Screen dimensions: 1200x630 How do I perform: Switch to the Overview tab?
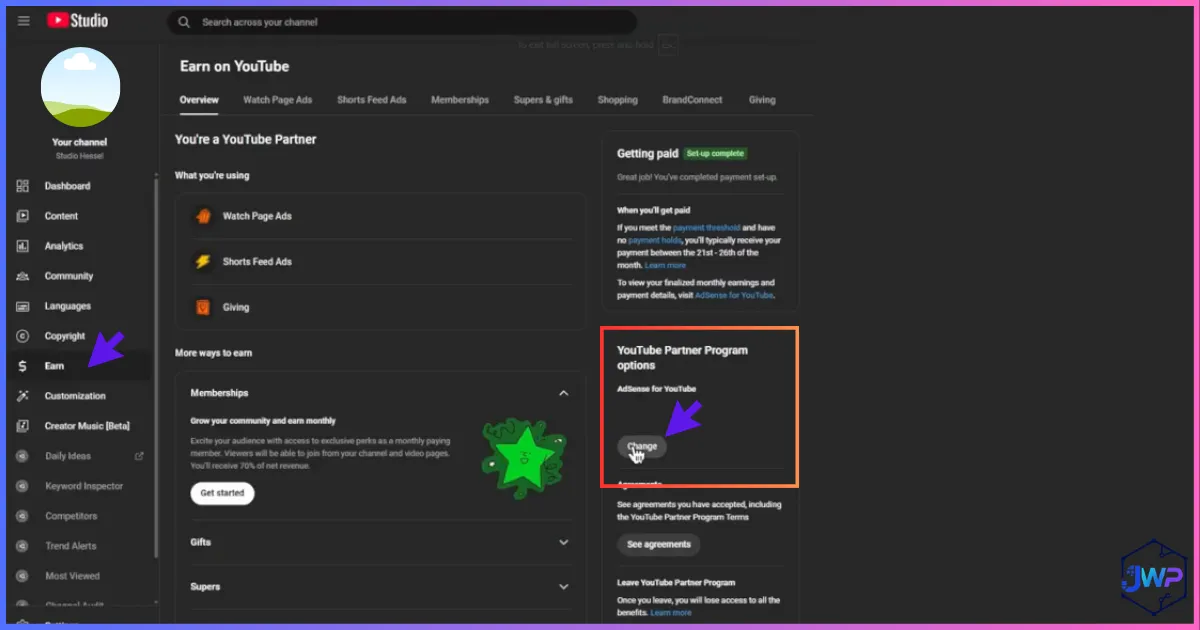point(199,100)
